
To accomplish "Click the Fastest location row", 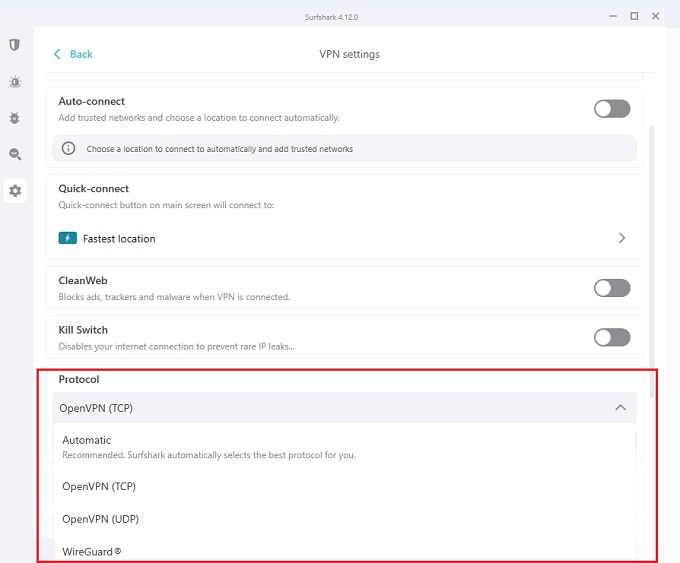I will 344,238.
